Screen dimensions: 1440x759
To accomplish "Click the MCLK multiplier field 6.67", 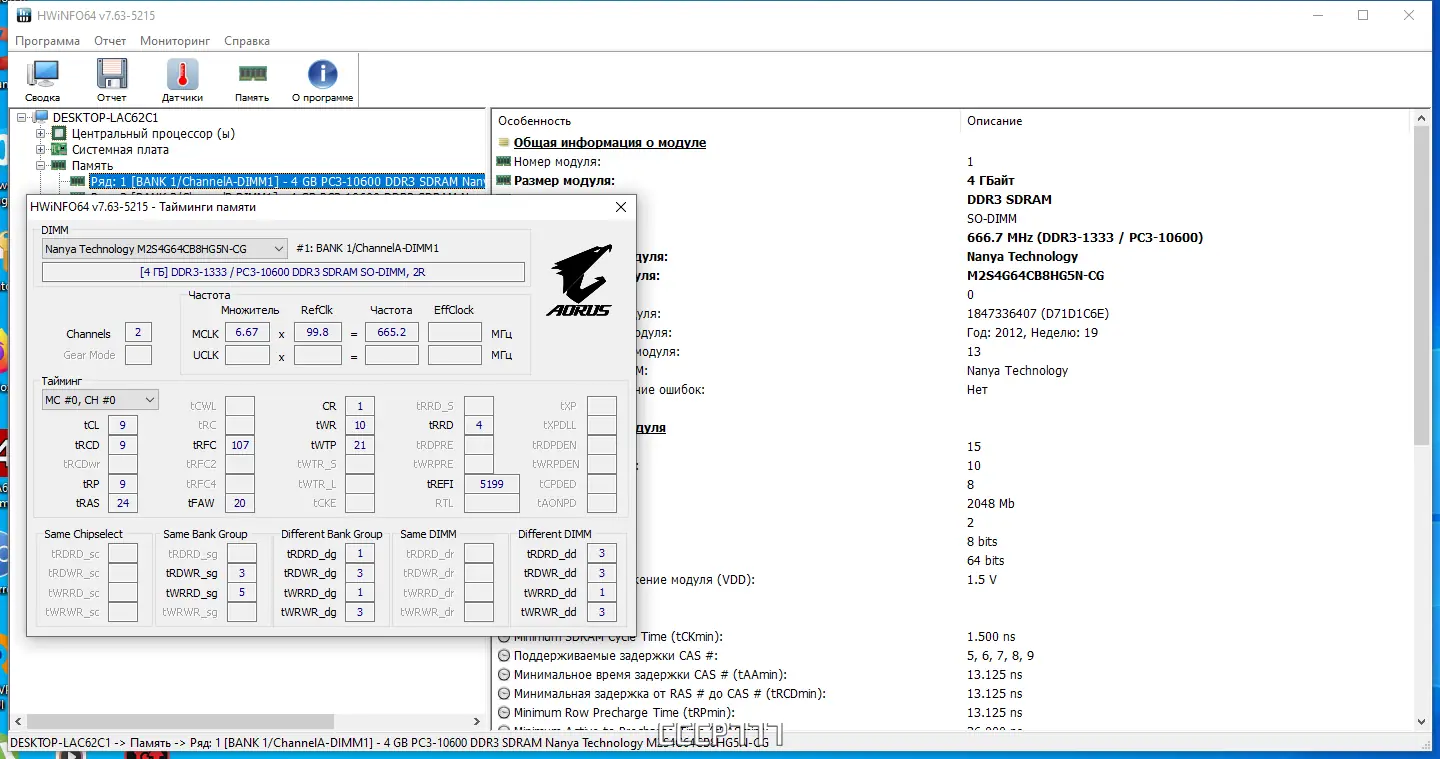I will [247, 333].
